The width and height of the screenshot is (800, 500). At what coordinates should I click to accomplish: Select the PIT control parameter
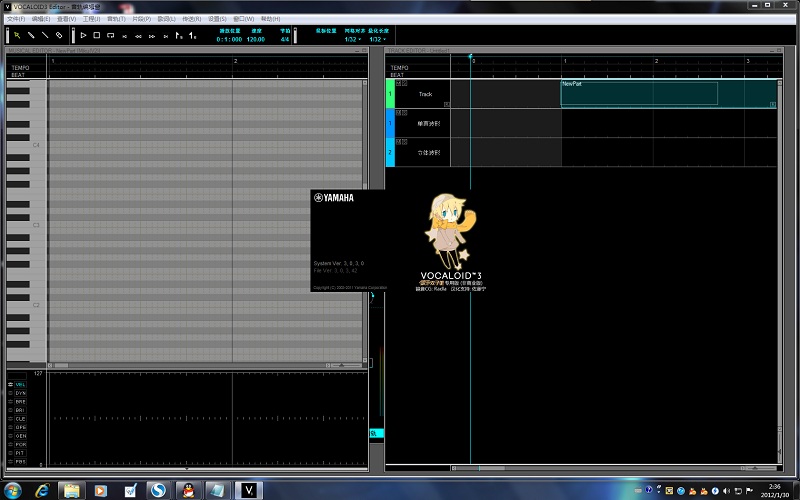20,452
